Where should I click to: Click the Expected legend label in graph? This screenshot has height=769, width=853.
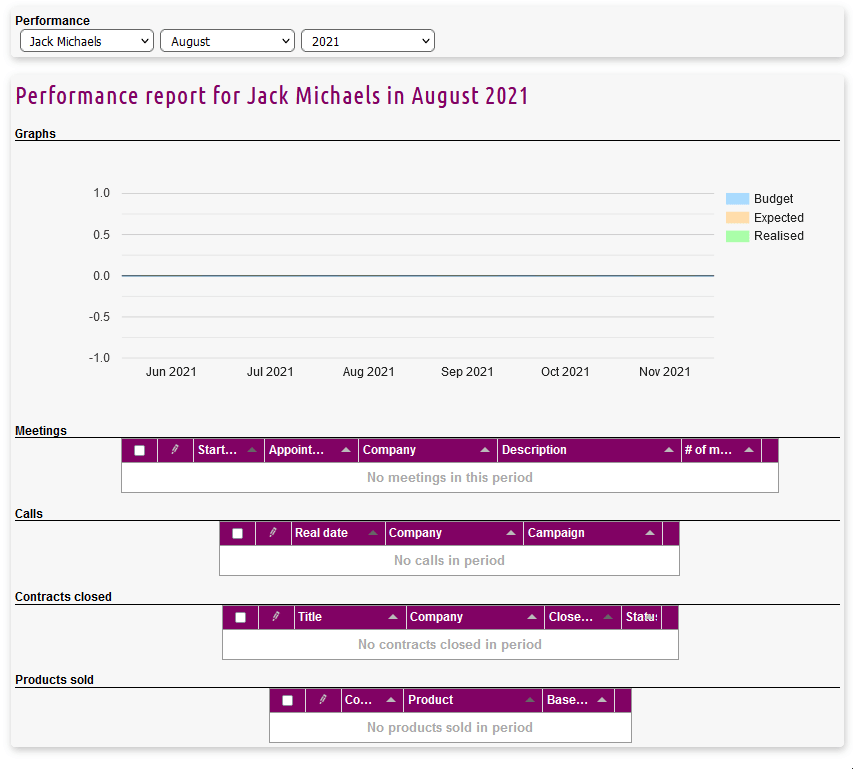point(778,217)
